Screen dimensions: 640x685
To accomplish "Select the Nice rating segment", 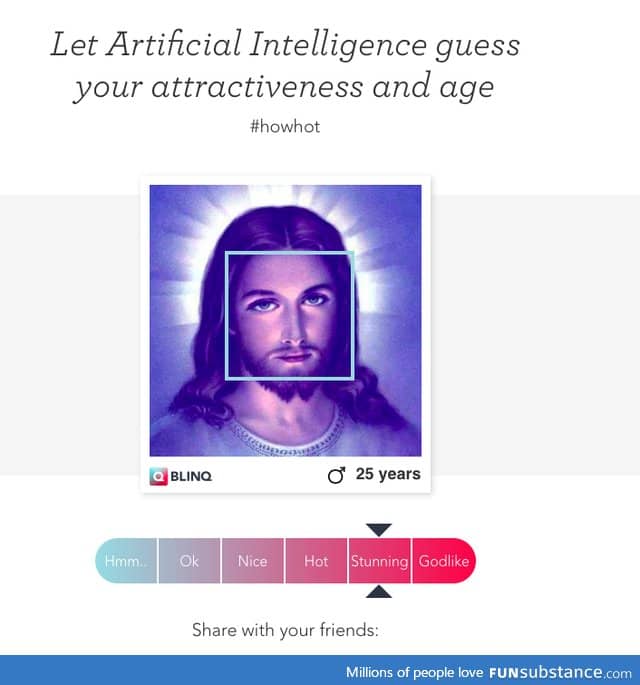I will [253, 561].
